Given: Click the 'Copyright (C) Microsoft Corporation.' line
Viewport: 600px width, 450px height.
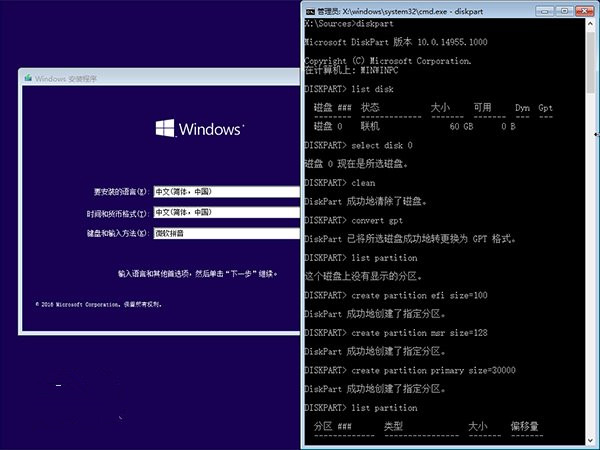Looking at the screenshot, I should [x=388, y=61].
